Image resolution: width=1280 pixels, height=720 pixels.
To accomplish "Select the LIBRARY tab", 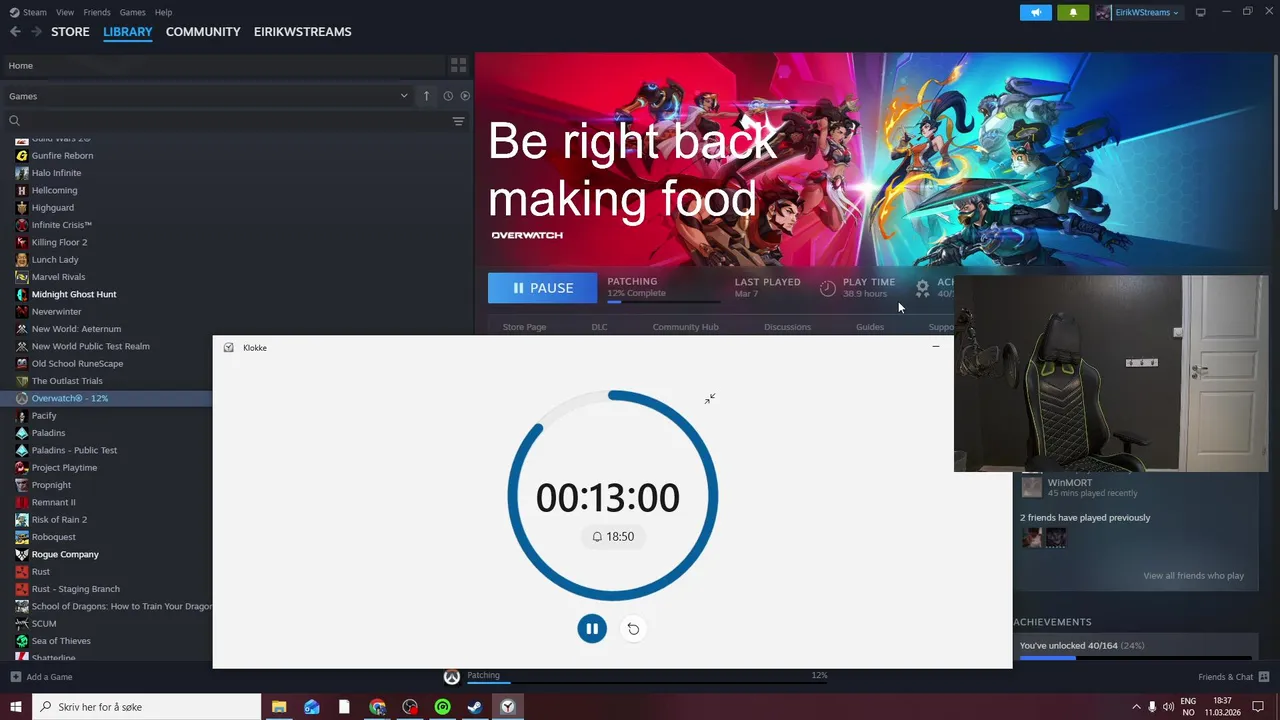I will pyautogui.click(x=128, y=32).
